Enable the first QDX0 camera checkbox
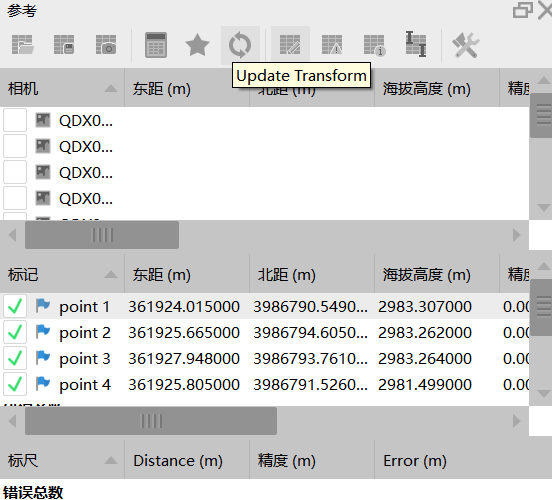This screenshot has height=500, width=552. (15, 120)
